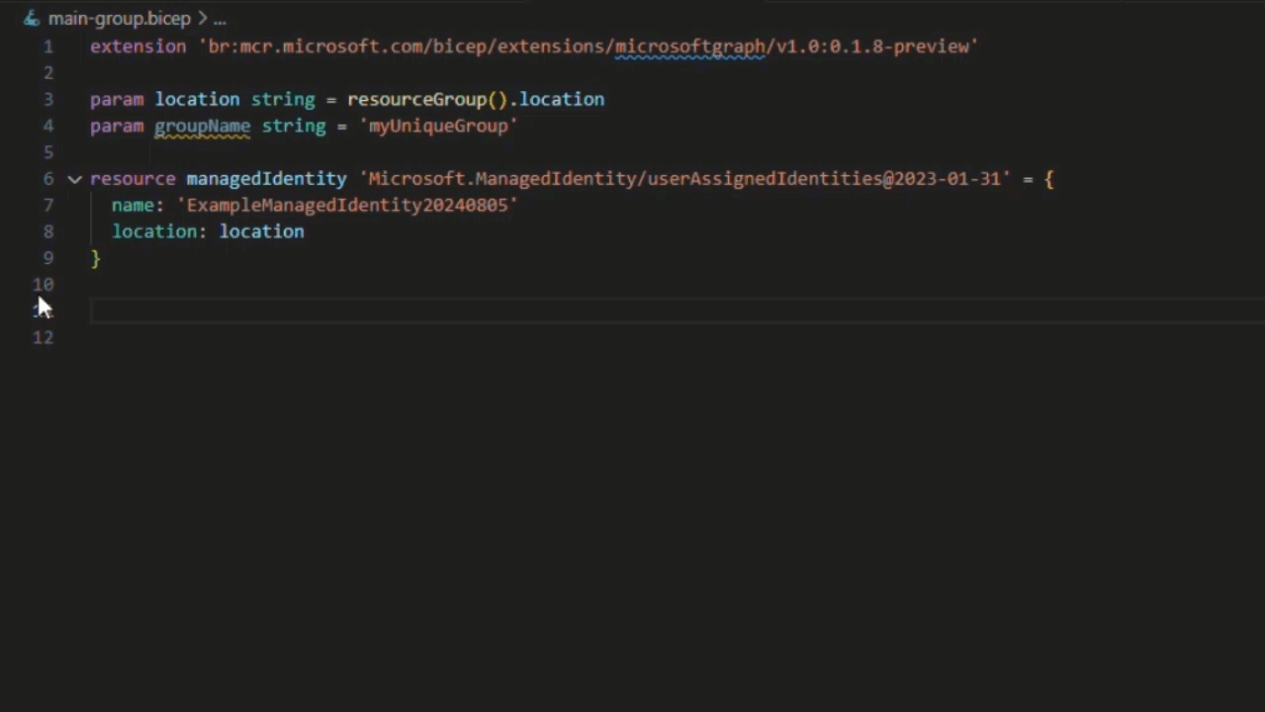Click the main-group.bicep breadcrumb label

point(119,18)
